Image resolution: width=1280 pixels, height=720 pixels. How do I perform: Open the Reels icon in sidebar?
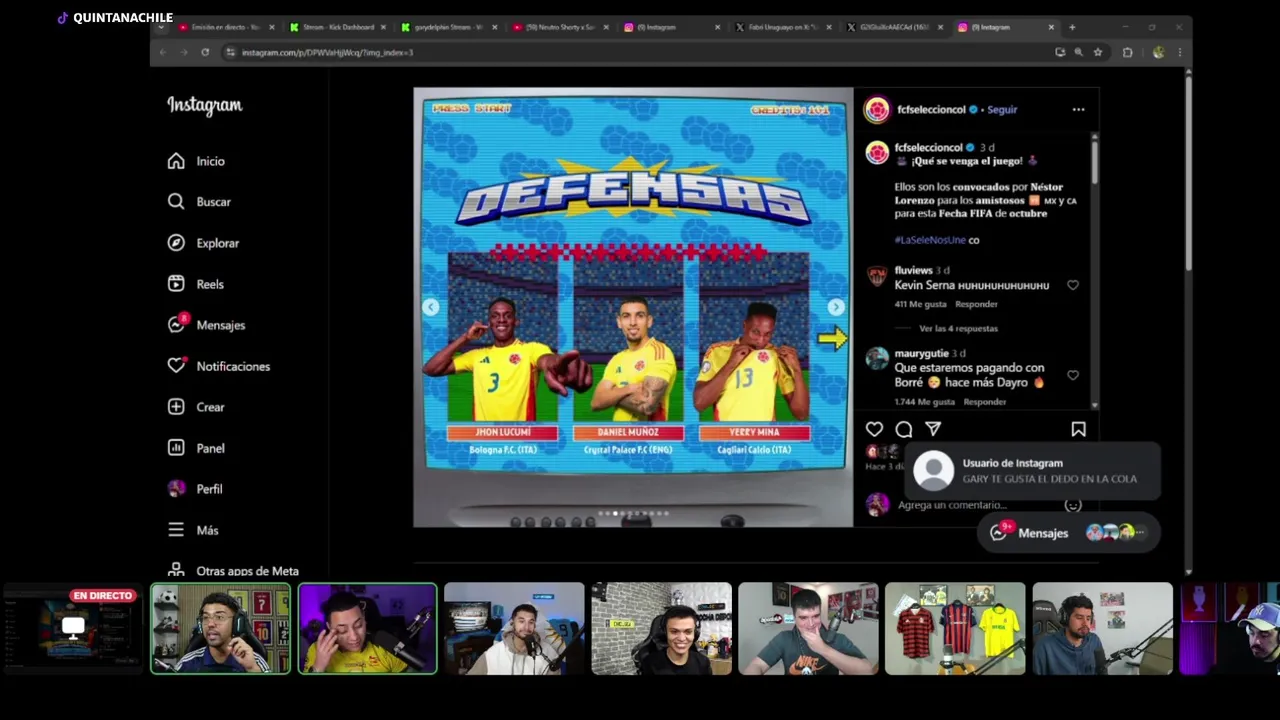(176, 284)
